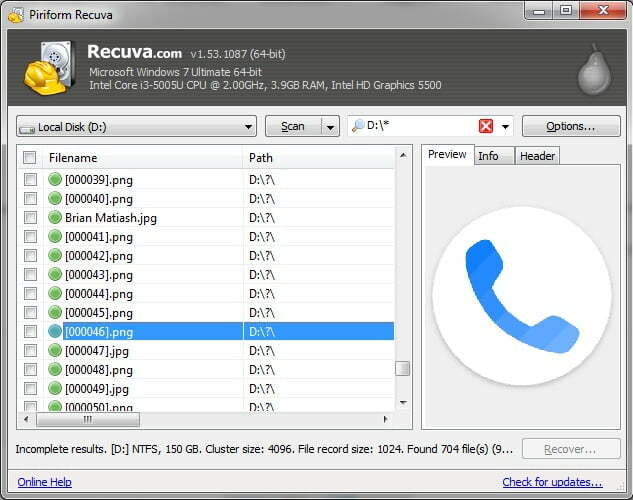This screenshot has width=633, height=500.
Task: Click the green status dot for [000047].jpg
Action: [x=54, y=350]
